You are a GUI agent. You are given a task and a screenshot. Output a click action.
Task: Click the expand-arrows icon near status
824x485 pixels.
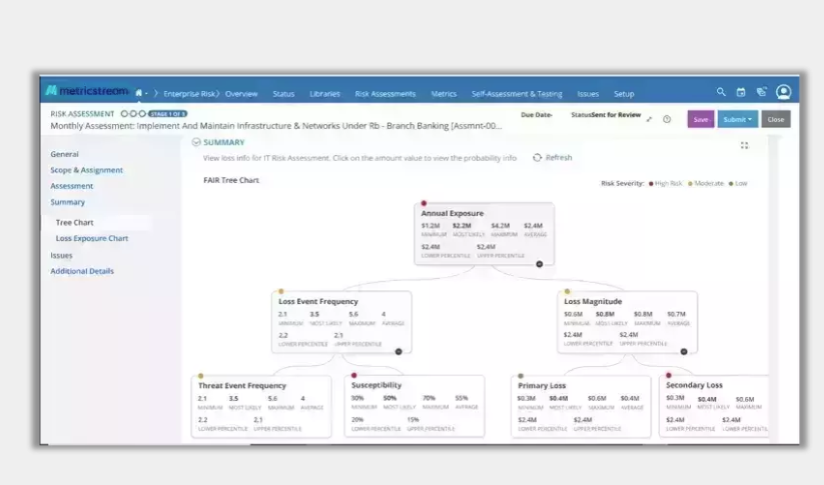pos(650,119)
